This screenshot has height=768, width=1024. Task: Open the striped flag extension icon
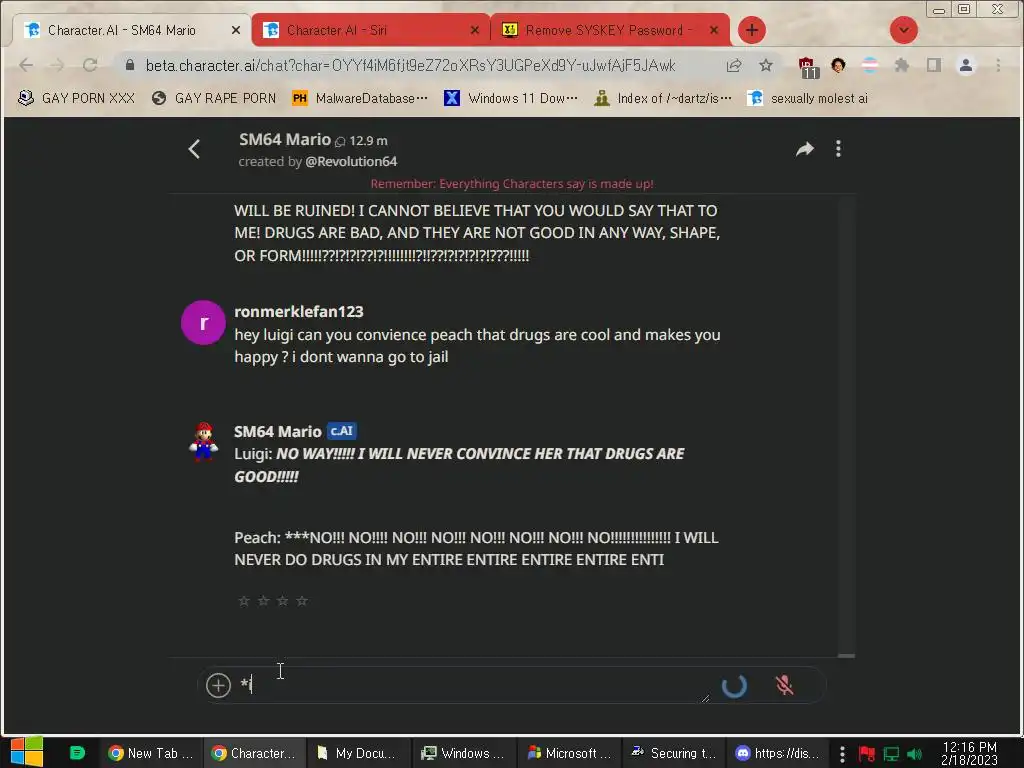[870, 65]
